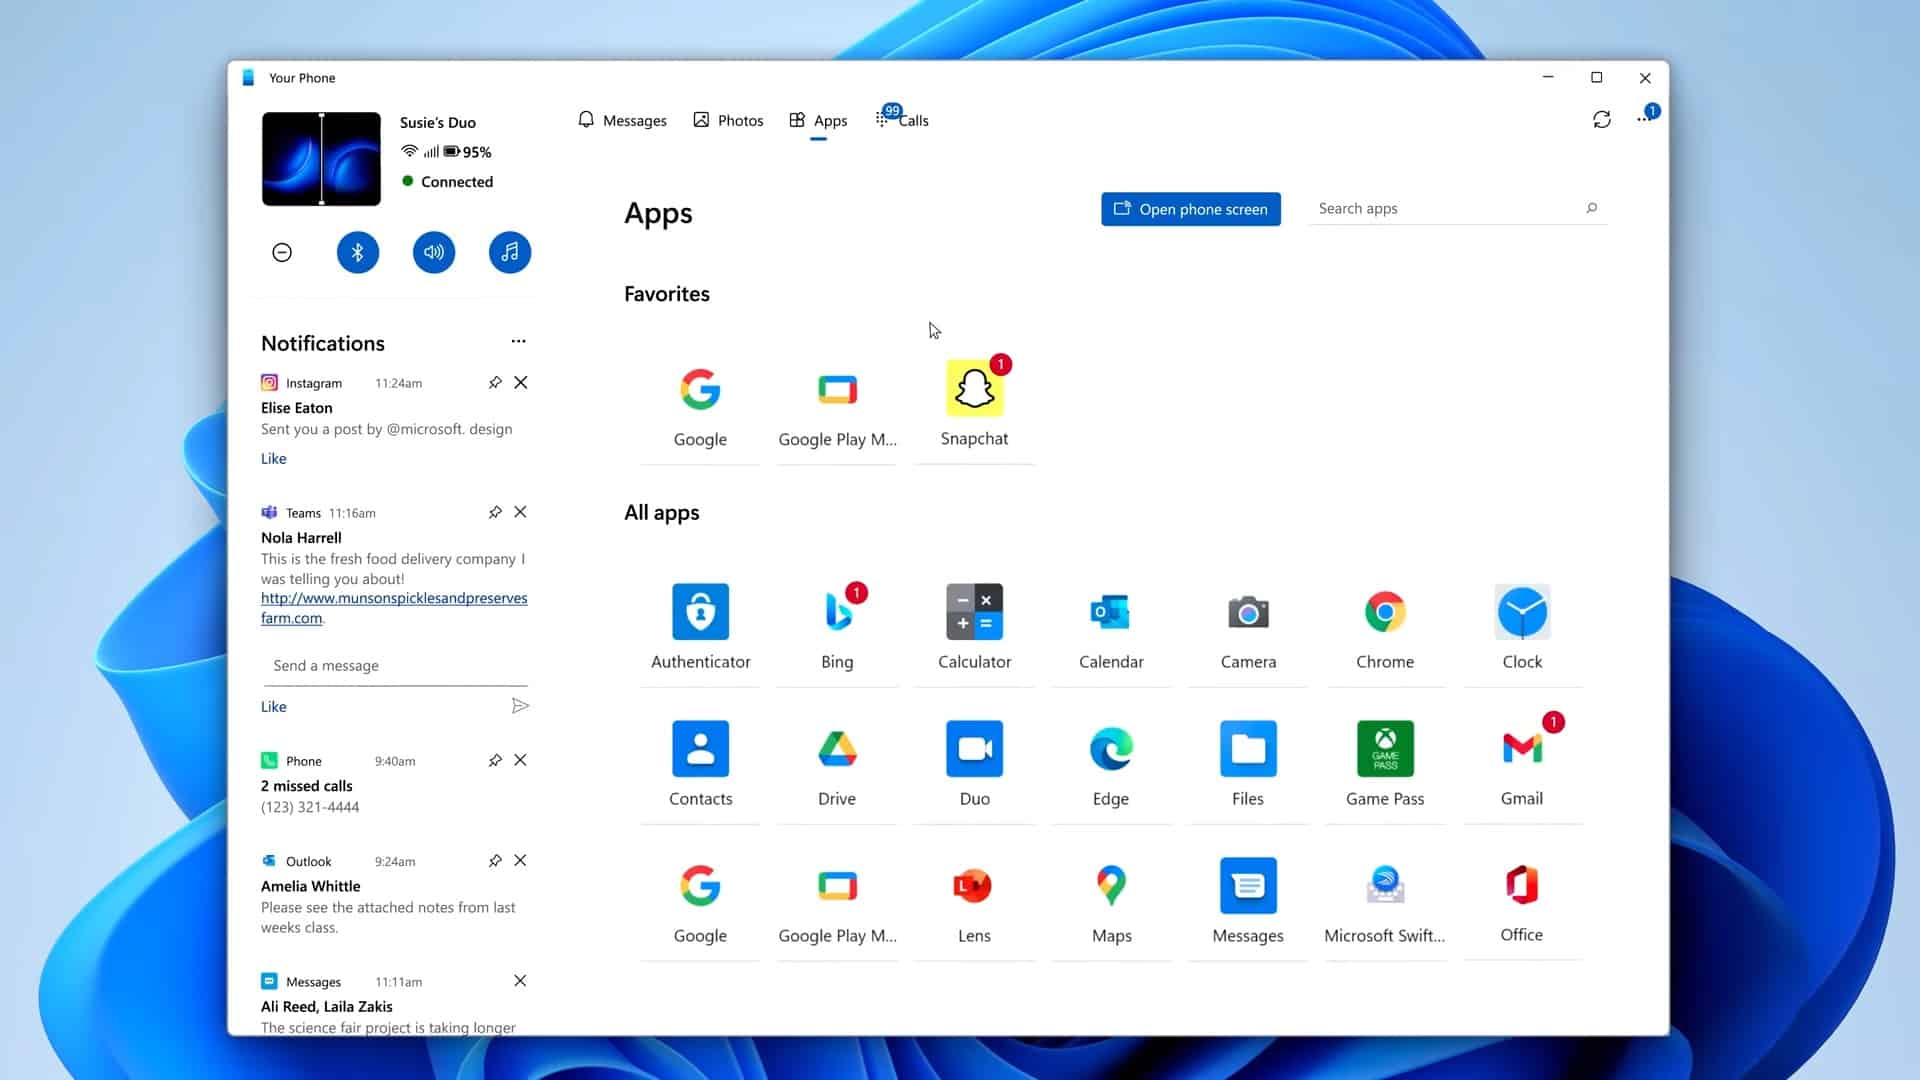
Task: Switch to Photos tab
Action: pos(729,120)
